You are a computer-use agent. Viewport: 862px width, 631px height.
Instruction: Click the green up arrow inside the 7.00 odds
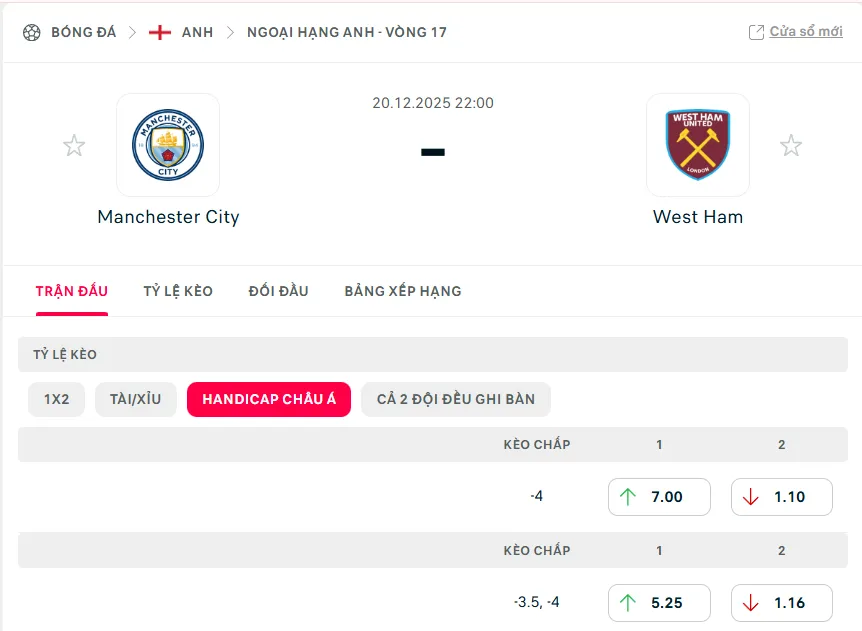pyautogui.click(x=631, y=496)
